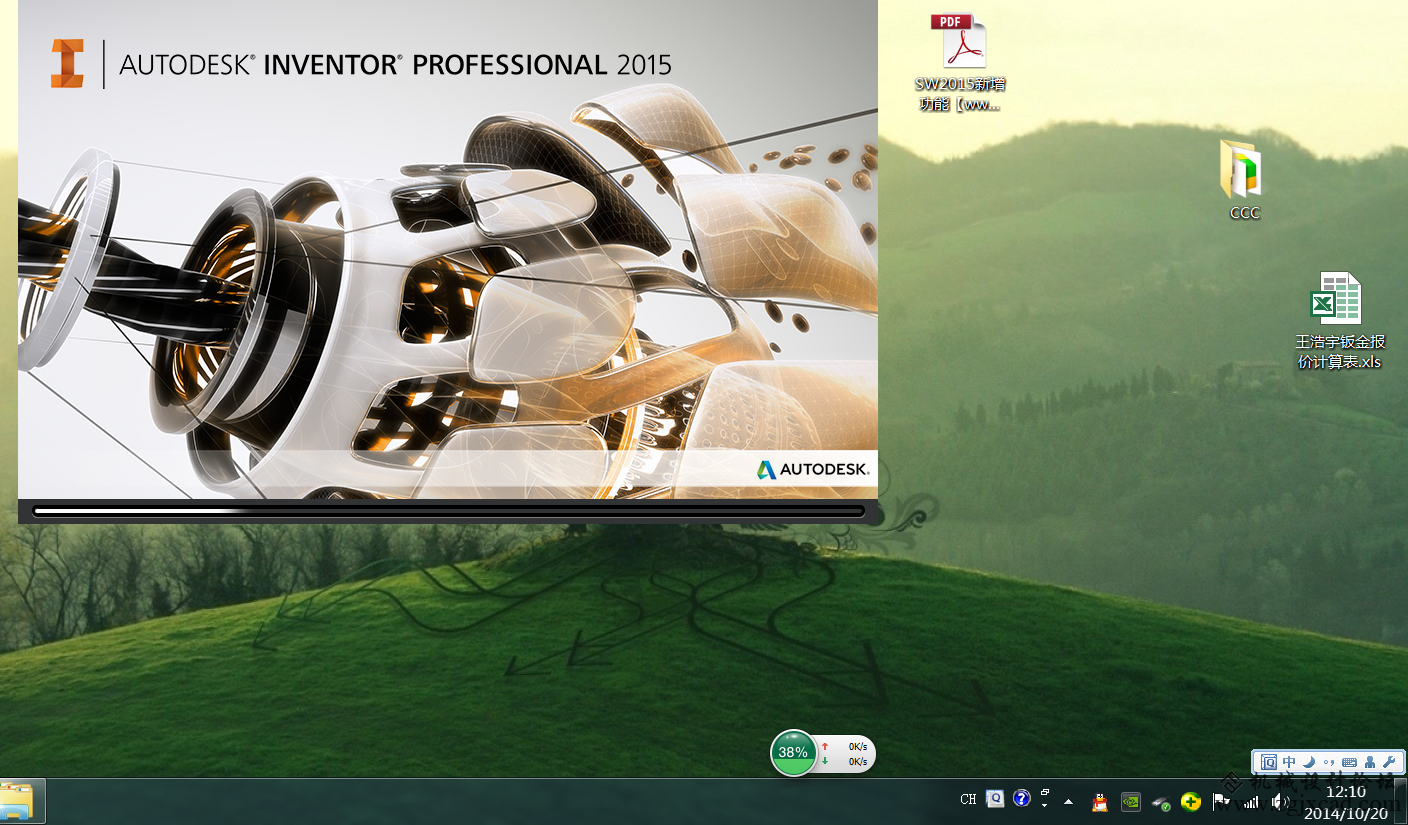
Task: Click the user account icon on IME bar
Action: coord(1370,762)
